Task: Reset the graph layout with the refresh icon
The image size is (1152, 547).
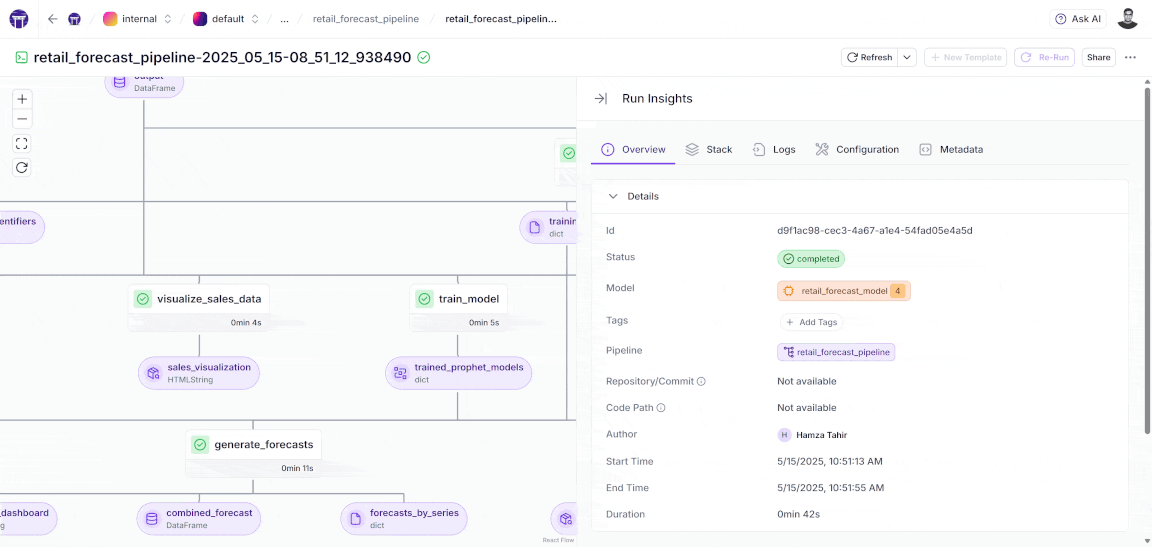Action: (x=22, y=168)
